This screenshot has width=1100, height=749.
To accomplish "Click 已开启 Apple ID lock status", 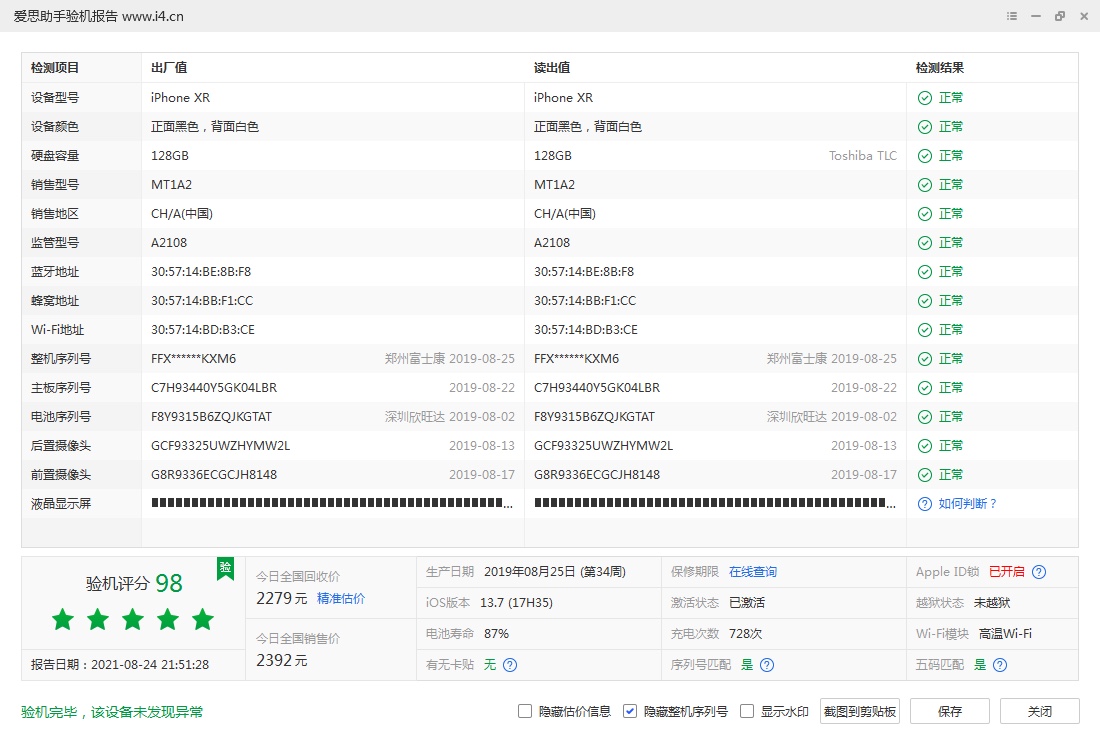I will pyautogui.click(x=1007, y=572).
